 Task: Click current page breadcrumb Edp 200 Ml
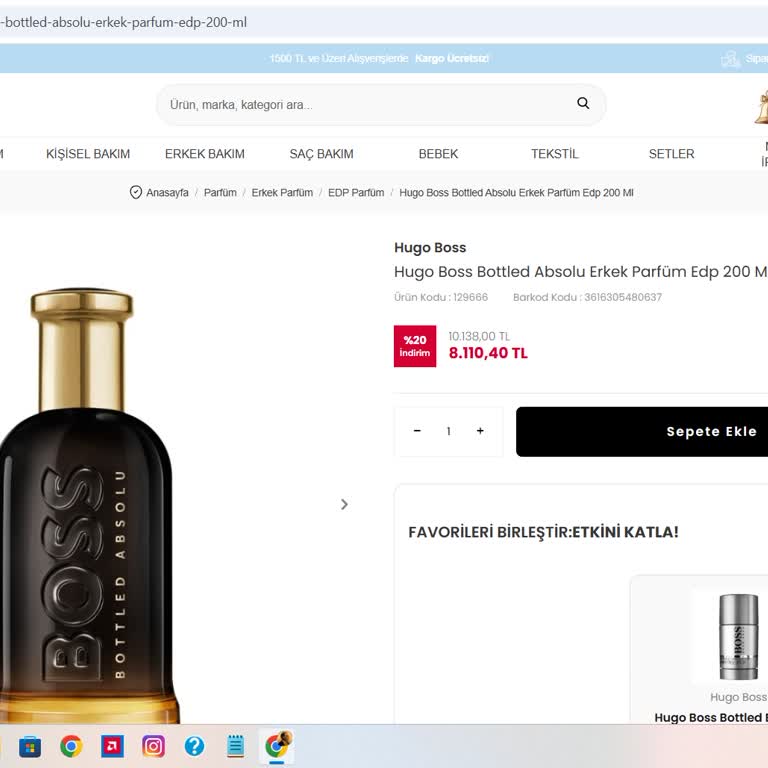point(516,192)
